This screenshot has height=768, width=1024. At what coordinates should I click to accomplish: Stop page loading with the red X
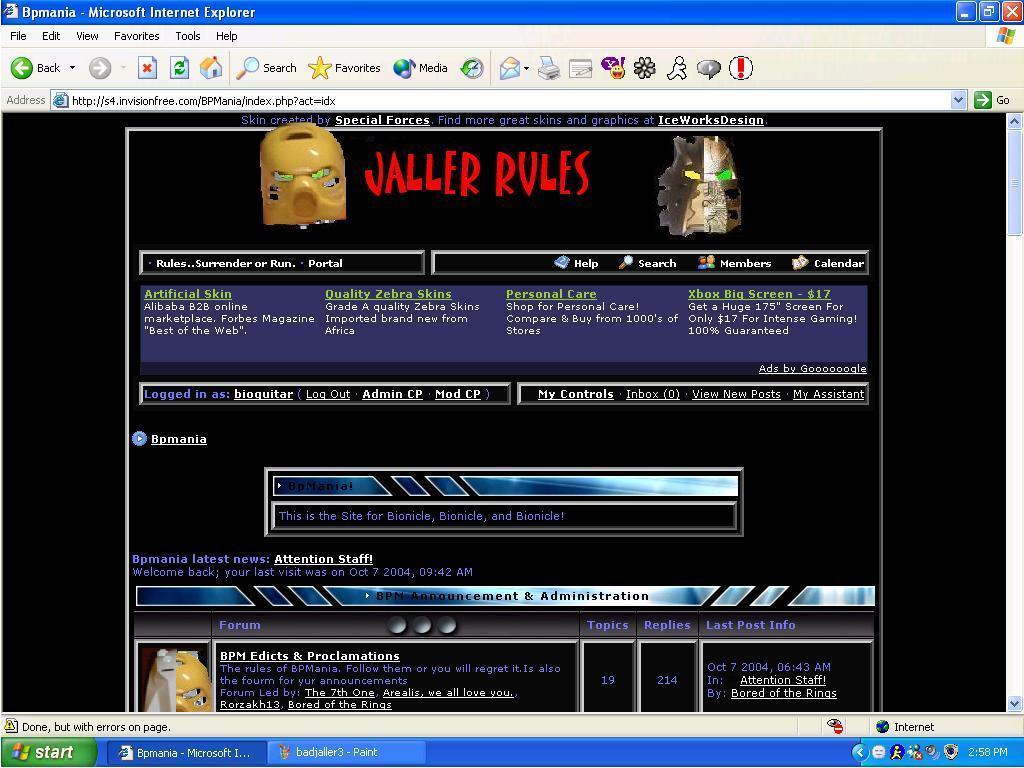coord(148,68)
